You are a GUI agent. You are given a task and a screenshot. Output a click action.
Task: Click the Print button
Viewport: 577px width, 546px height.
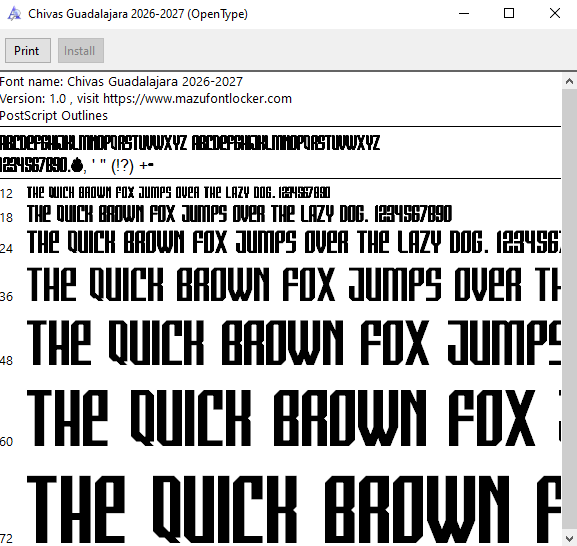point(28,50)
